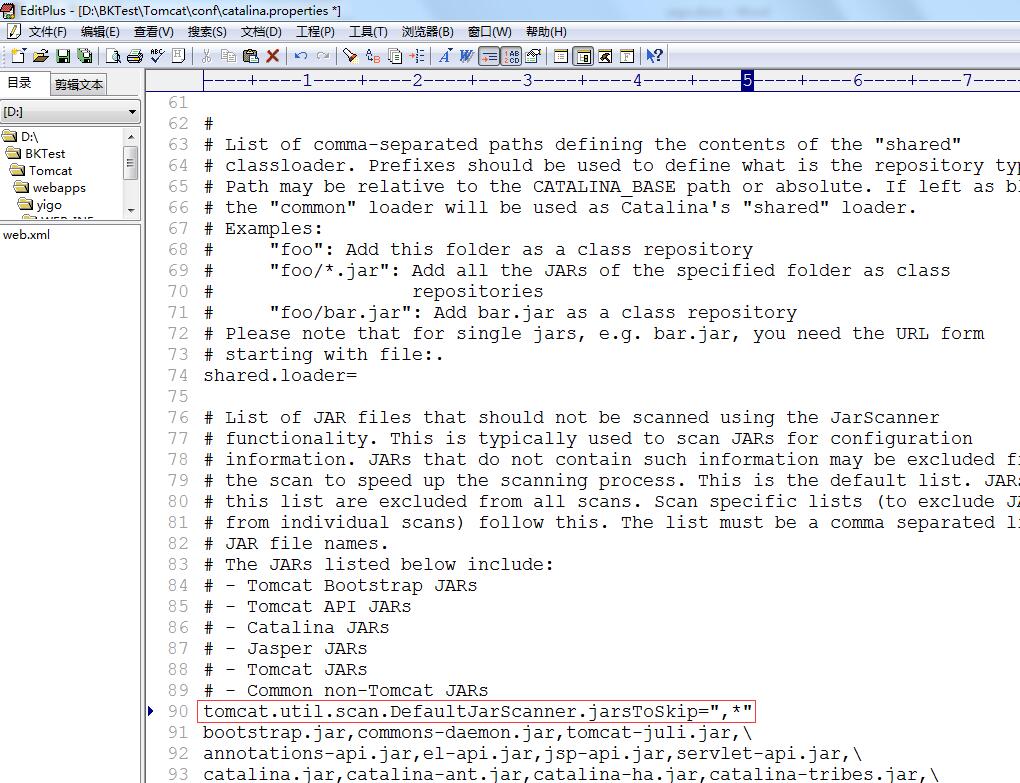The image size is (1020, 783).
Task: Click the Print icon
Action: (x=135, y=56)
